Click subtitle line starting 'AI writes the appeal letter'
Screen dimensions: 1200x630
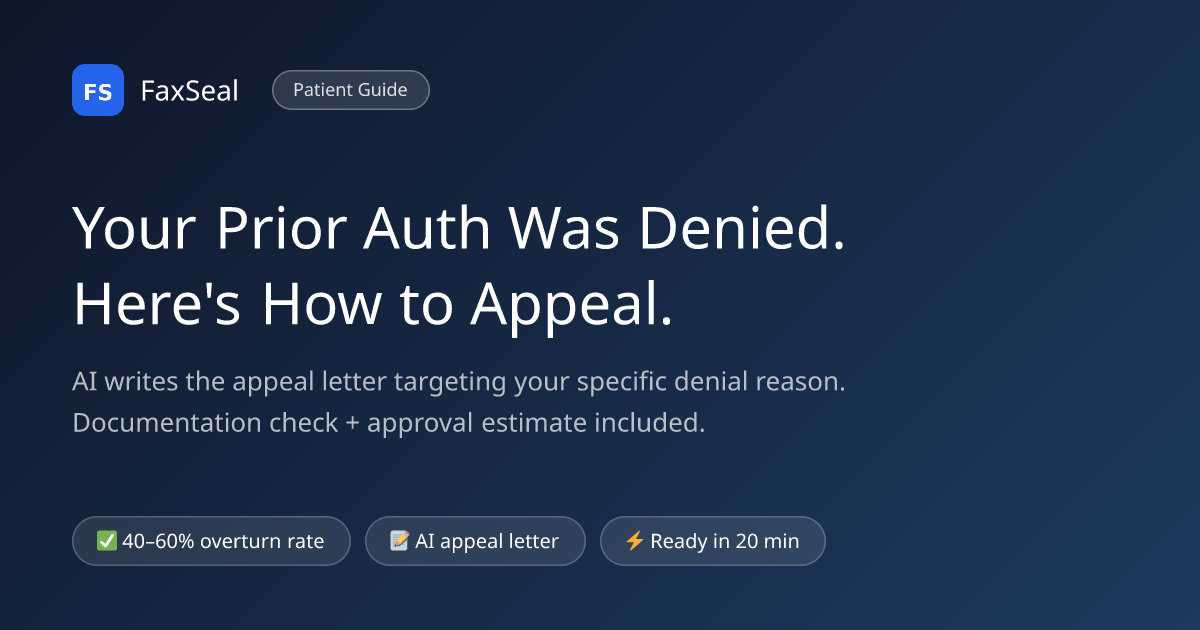click(459, 382)
